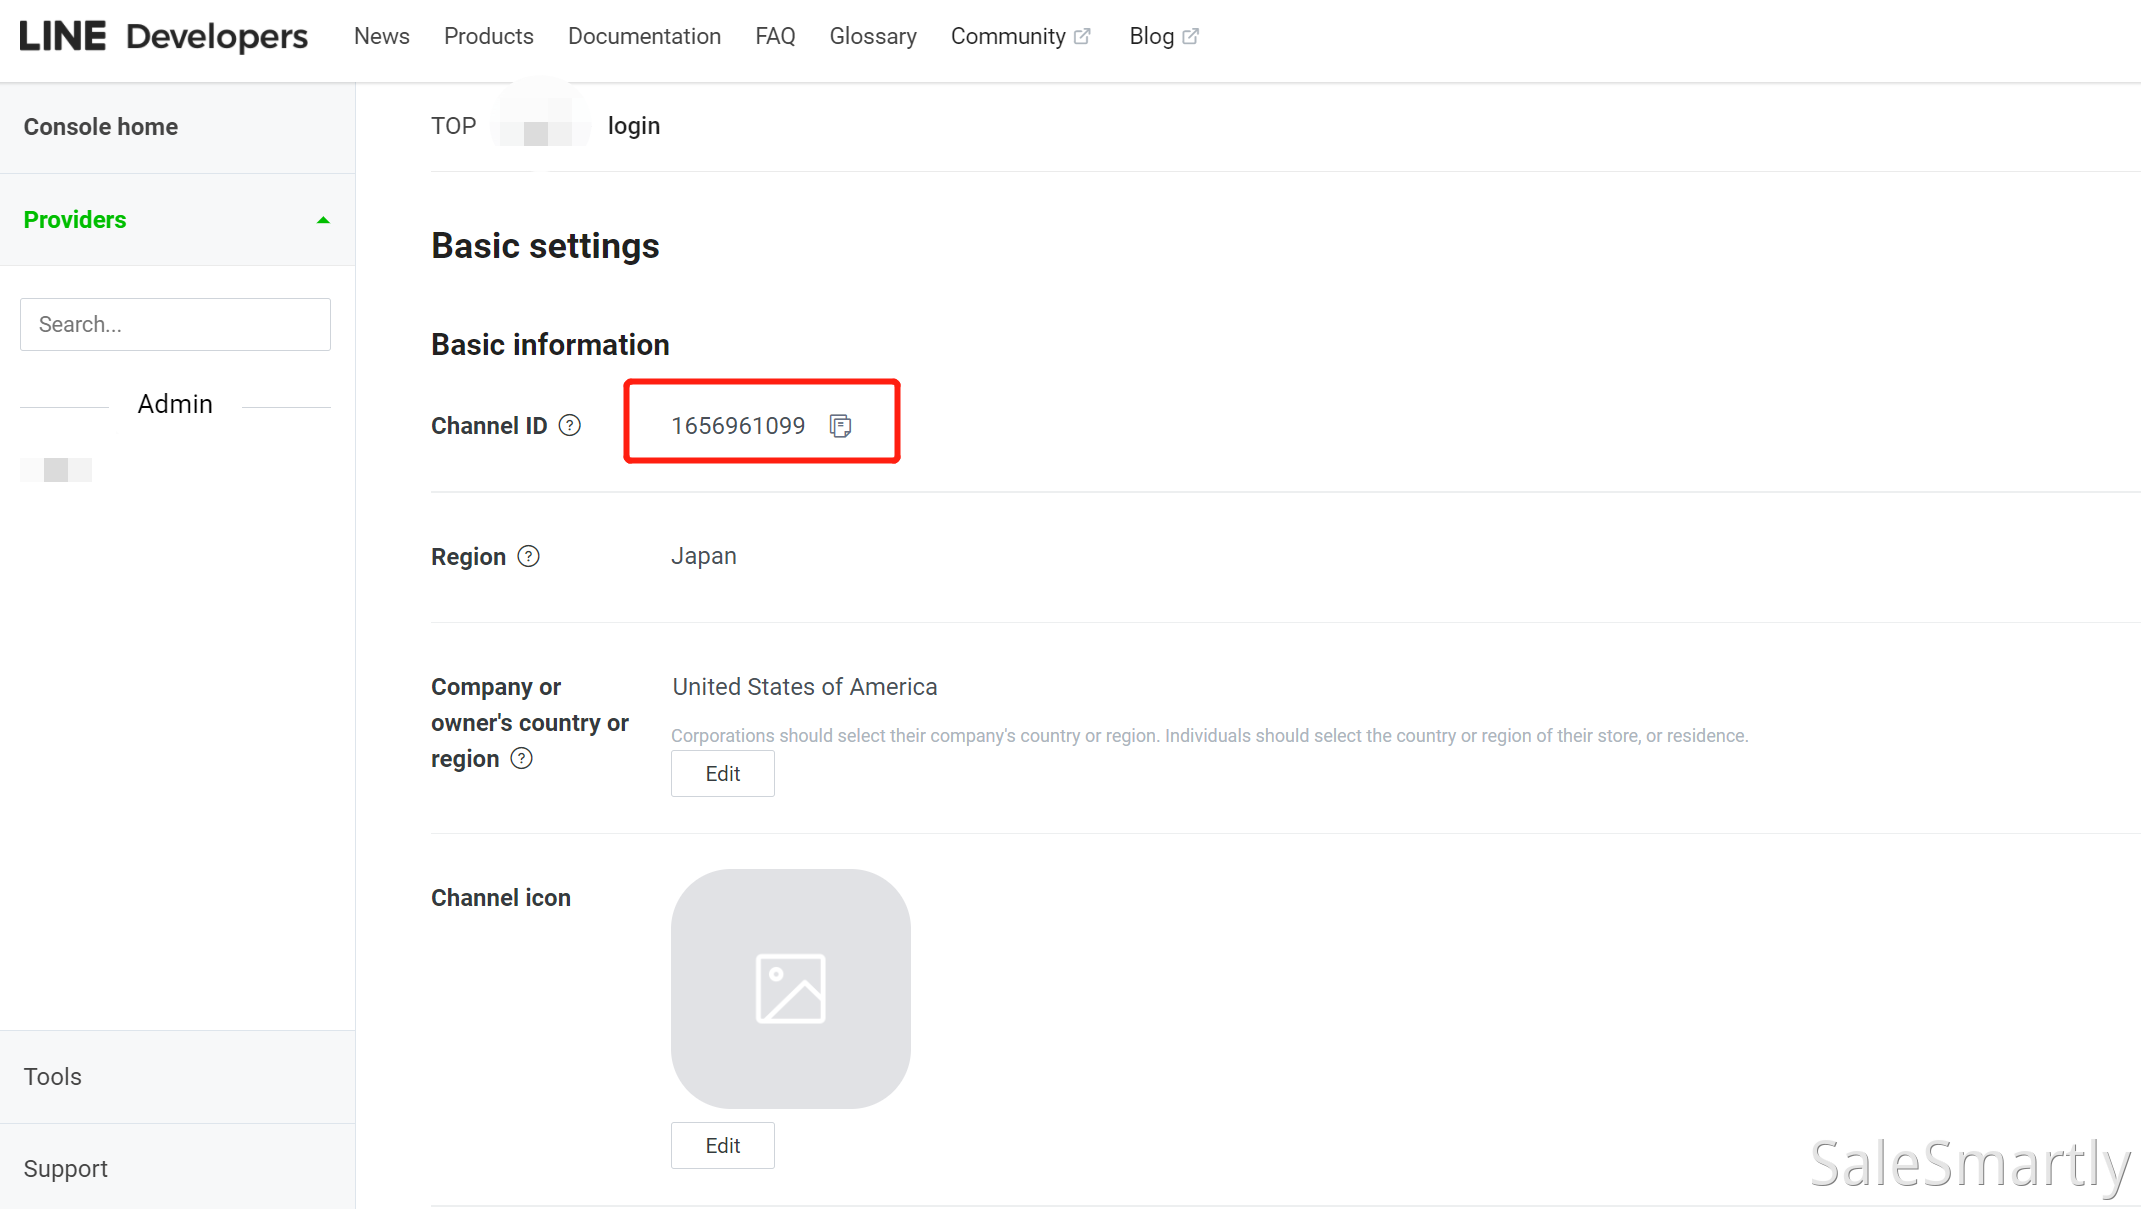The width and height of the screenshot is (2141, 1209).
Task: Edit the company country or region
Action: coord(722,773)
